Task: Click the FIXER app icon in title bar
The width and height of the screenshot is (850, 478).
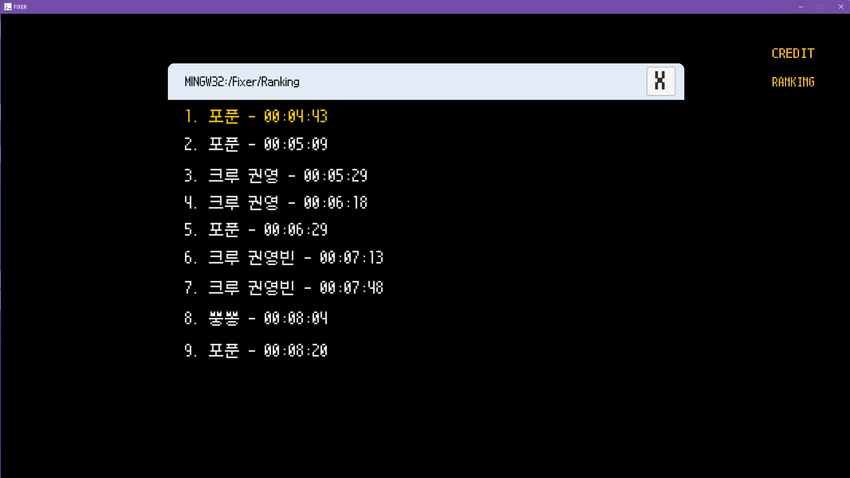Action: click(x=8, y=7)
